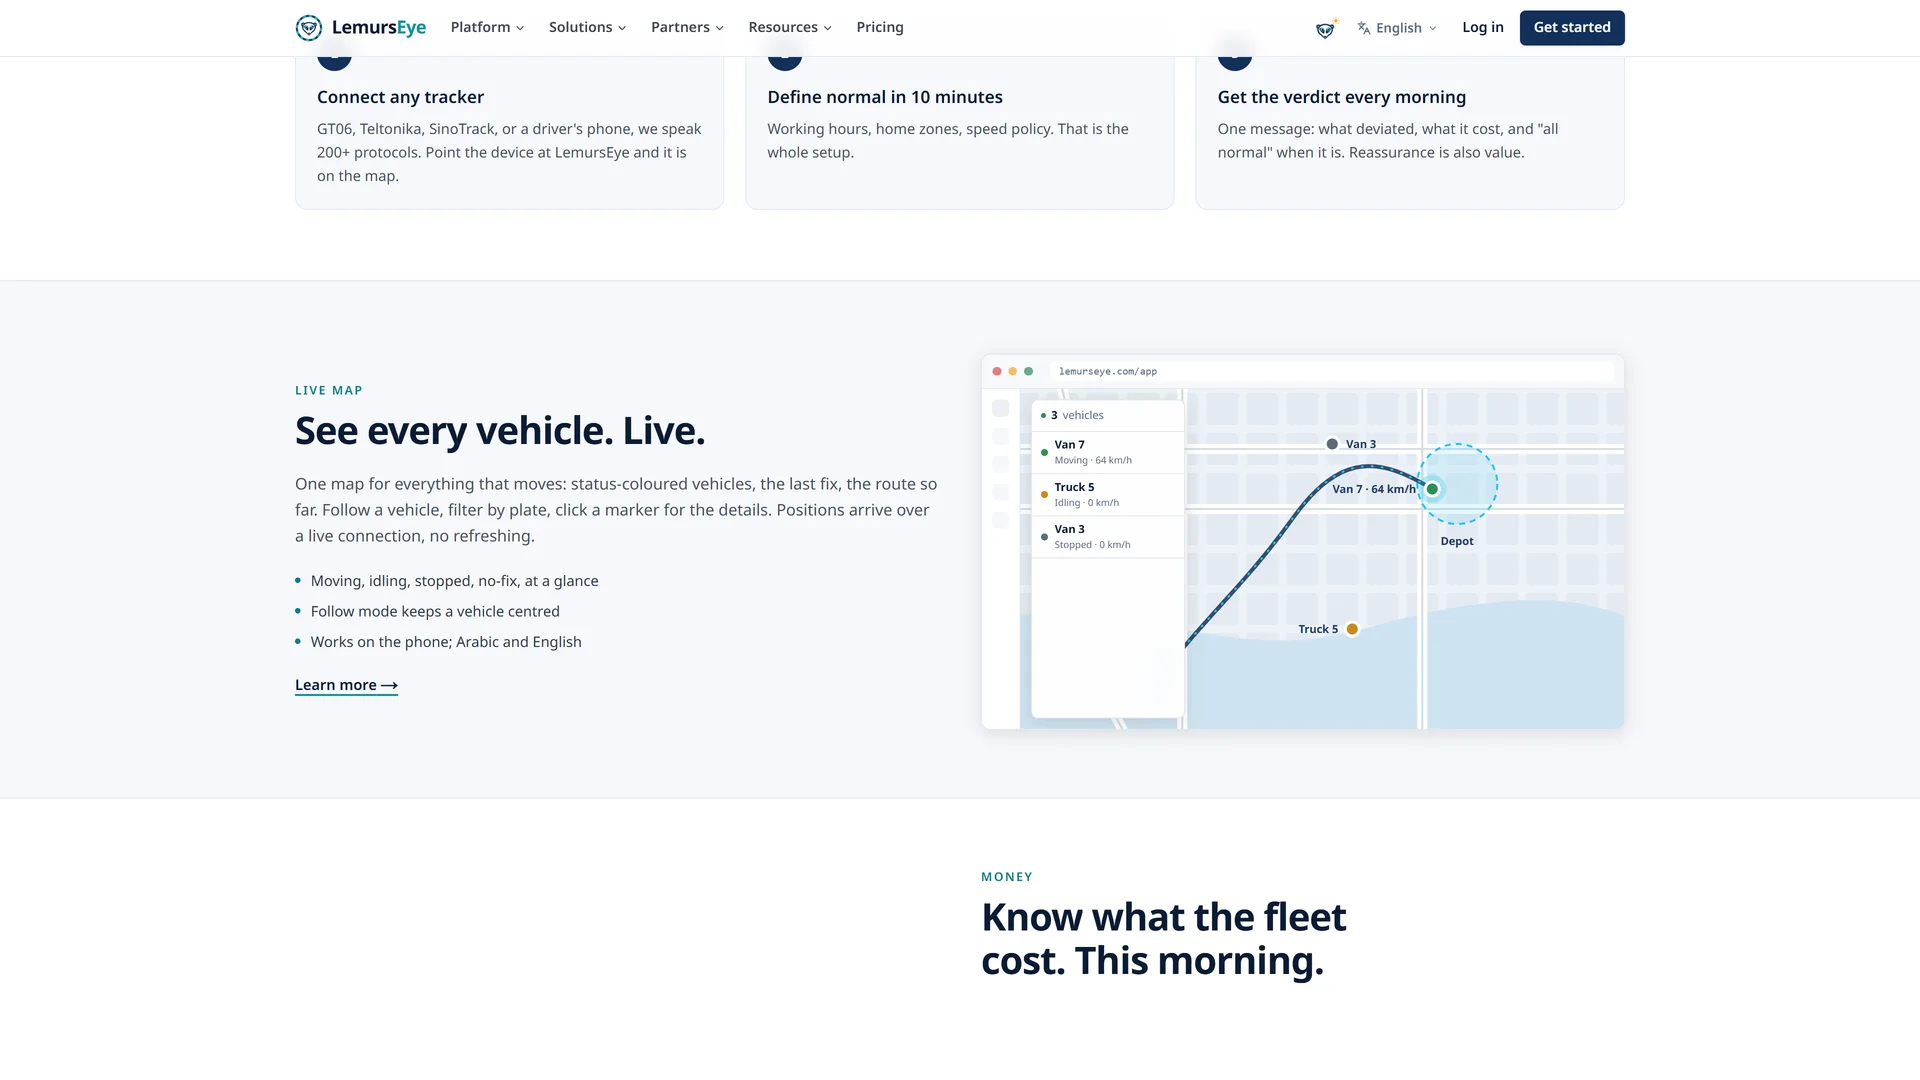This screenshot has height=1080, width=1920.
Task: Open the English language selector
Action: click(1397, 28)
